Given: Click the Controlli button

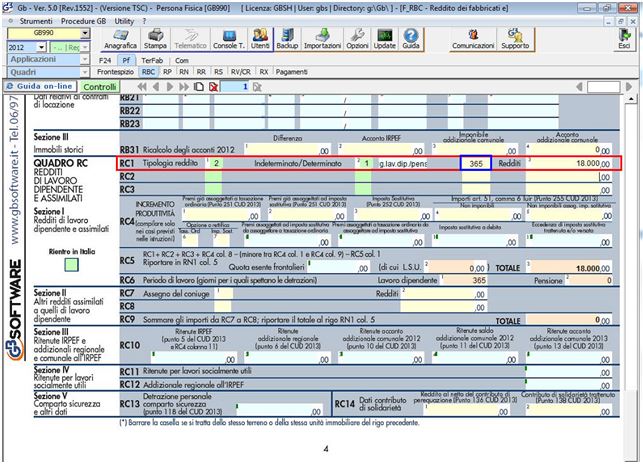Looking at the screenshot, I should tap(100, 87).
